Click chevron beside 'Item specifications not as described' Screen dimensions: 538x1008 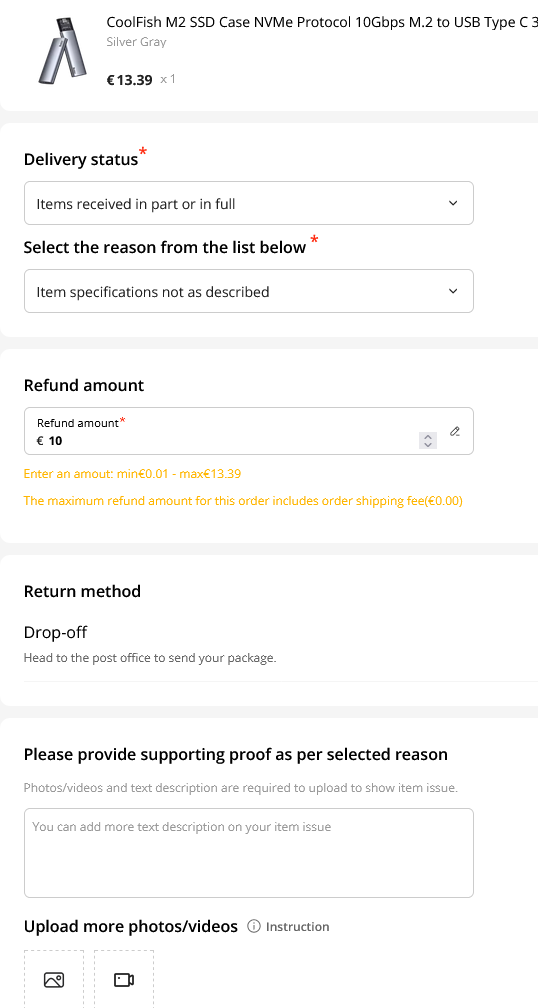click(453, 291)
